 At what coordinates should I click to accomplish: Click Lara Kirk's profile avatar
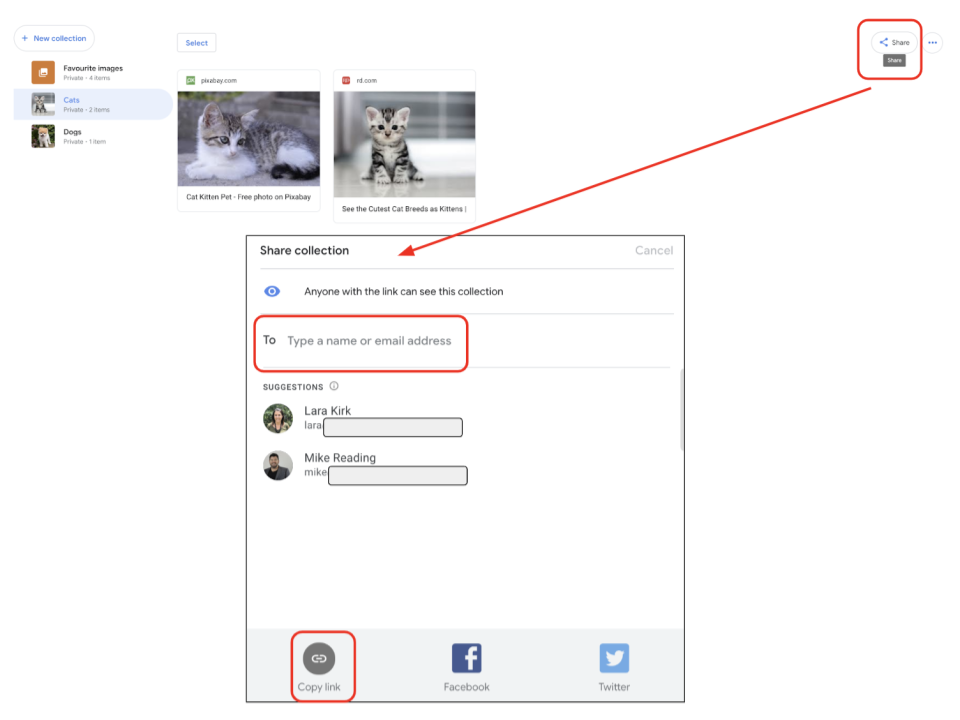[278, 418]
